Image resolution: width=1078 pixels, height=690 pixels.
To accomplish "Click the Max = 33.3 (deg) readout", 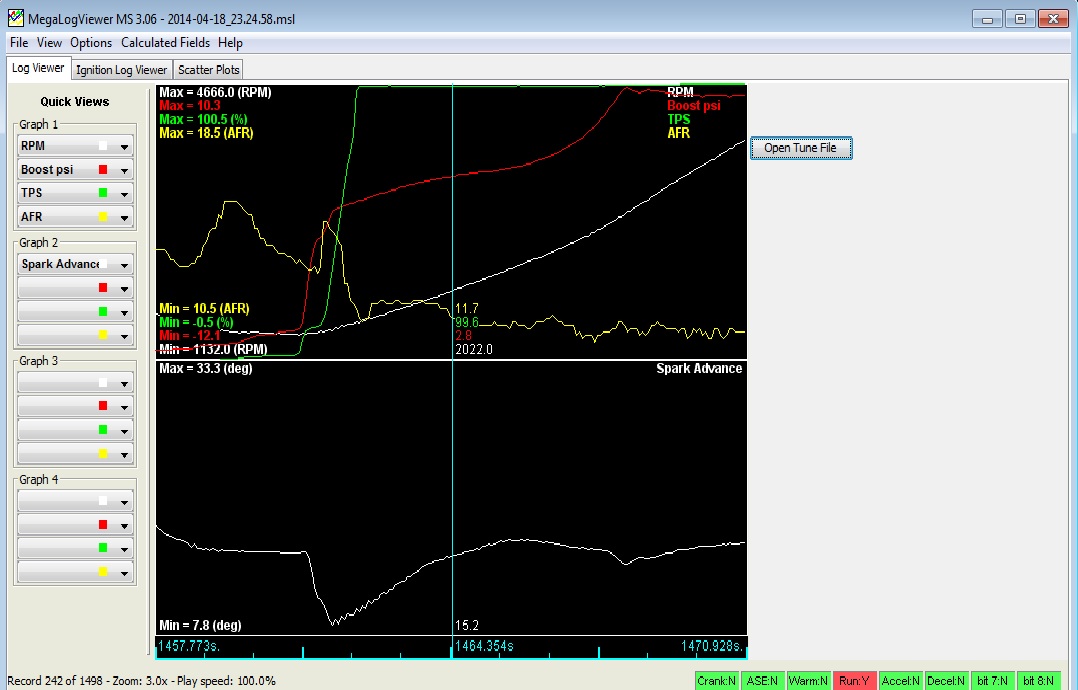I will (x=206, y=368).
